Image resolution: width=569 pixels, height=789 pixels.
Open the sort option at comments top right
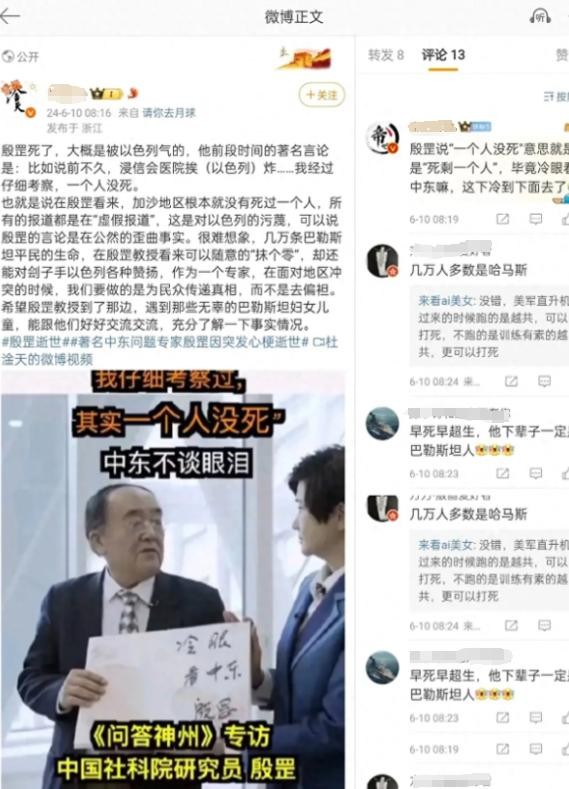point(556,96)
